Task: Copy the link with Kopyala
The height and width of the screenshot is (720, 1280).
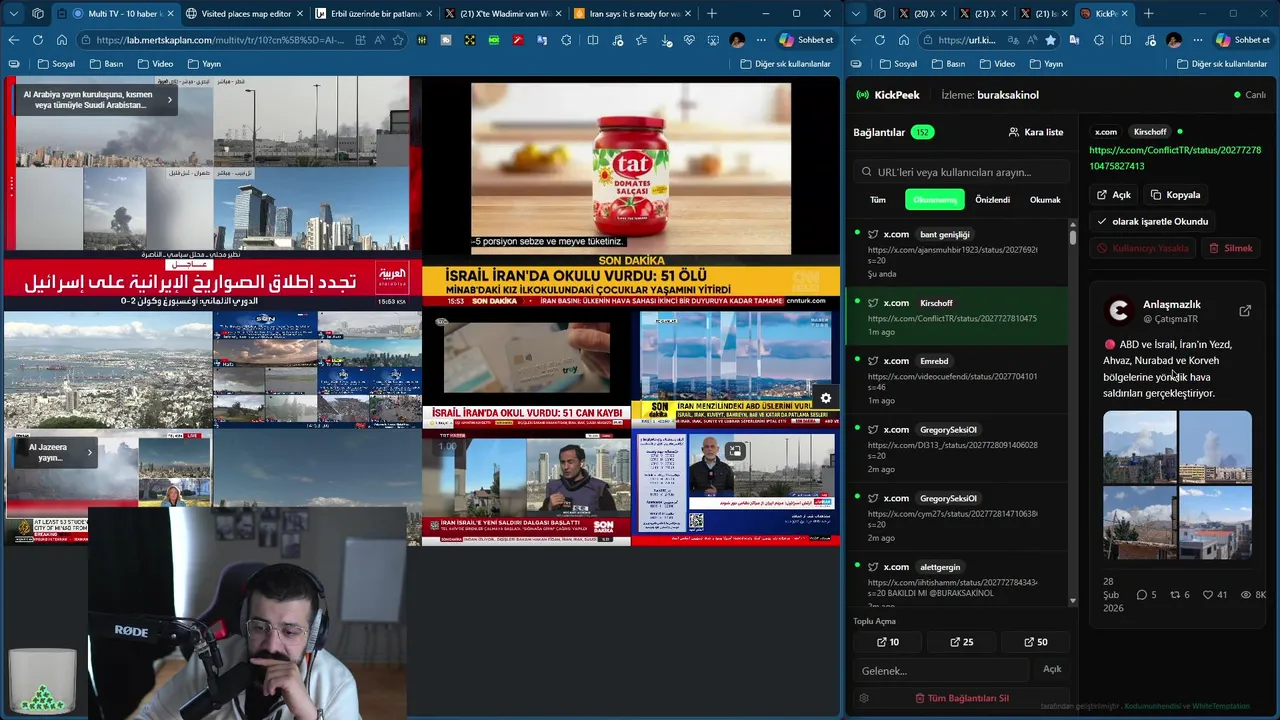Action: click(x=1175, y=195)
